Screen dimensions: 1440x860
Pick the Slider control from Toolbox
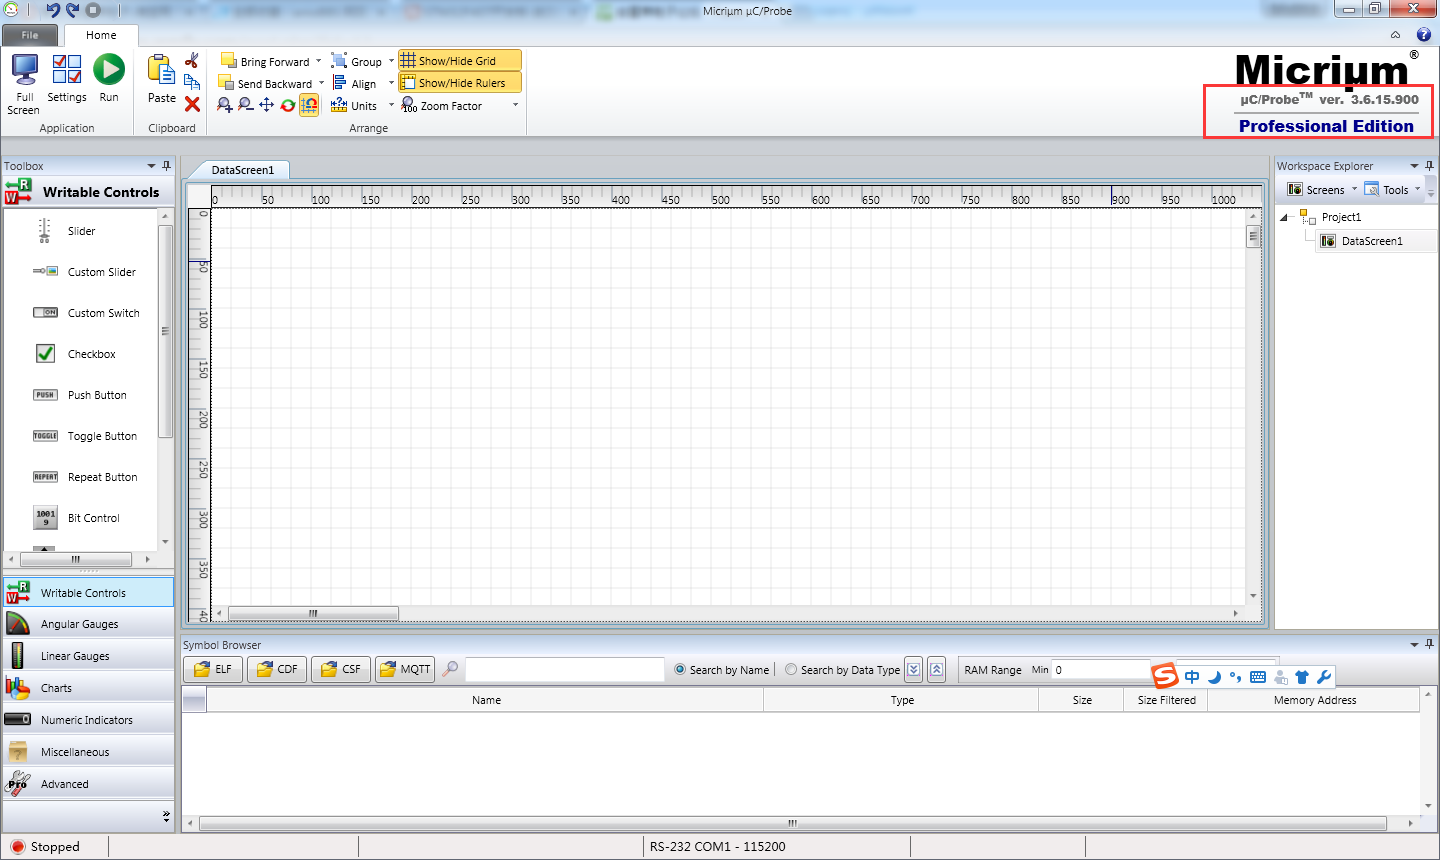click(81, 231)
